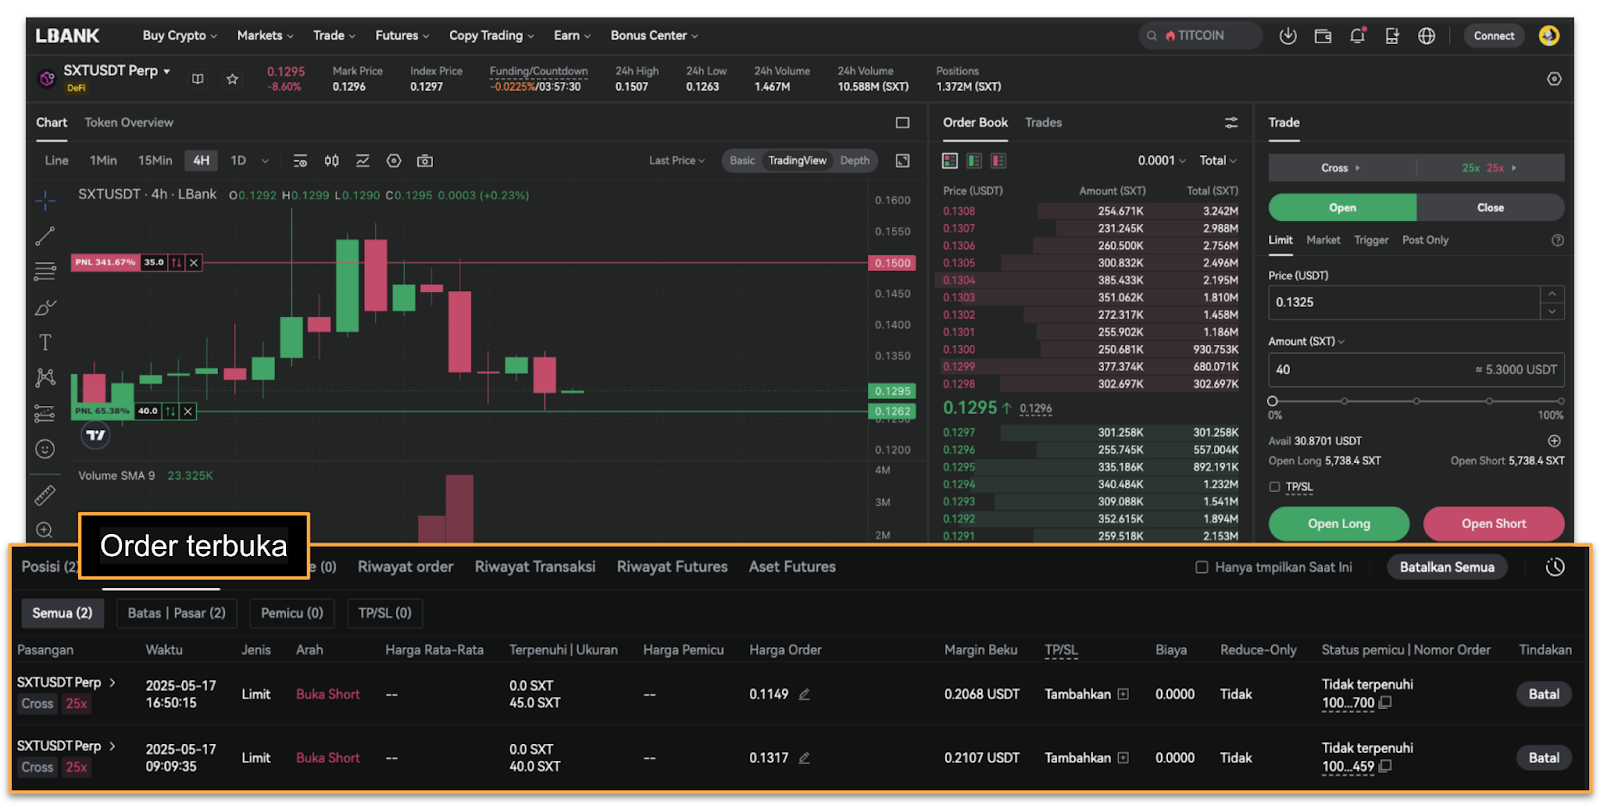Switch to the Token Overview tab
Screen dimensions: 1600x805
tap(129, 123)
